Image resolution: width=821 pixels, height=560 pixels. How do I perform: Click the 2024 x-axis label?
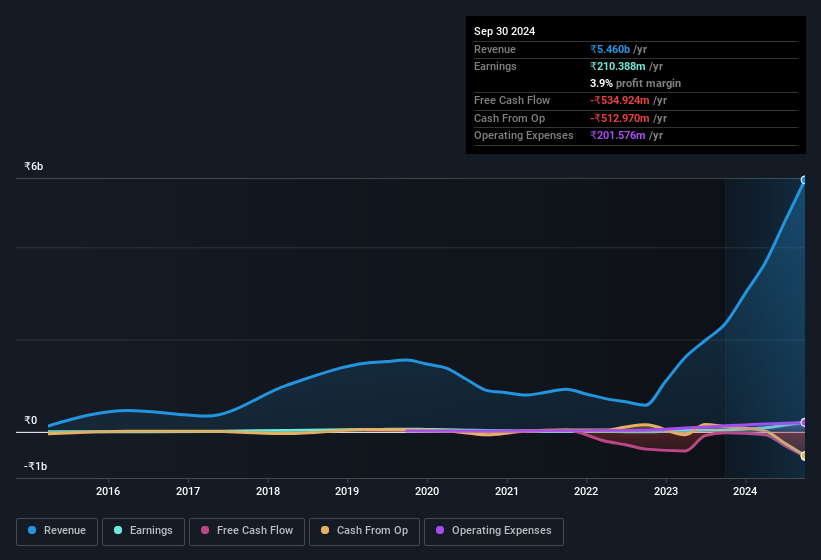click(x=745, y=491)
